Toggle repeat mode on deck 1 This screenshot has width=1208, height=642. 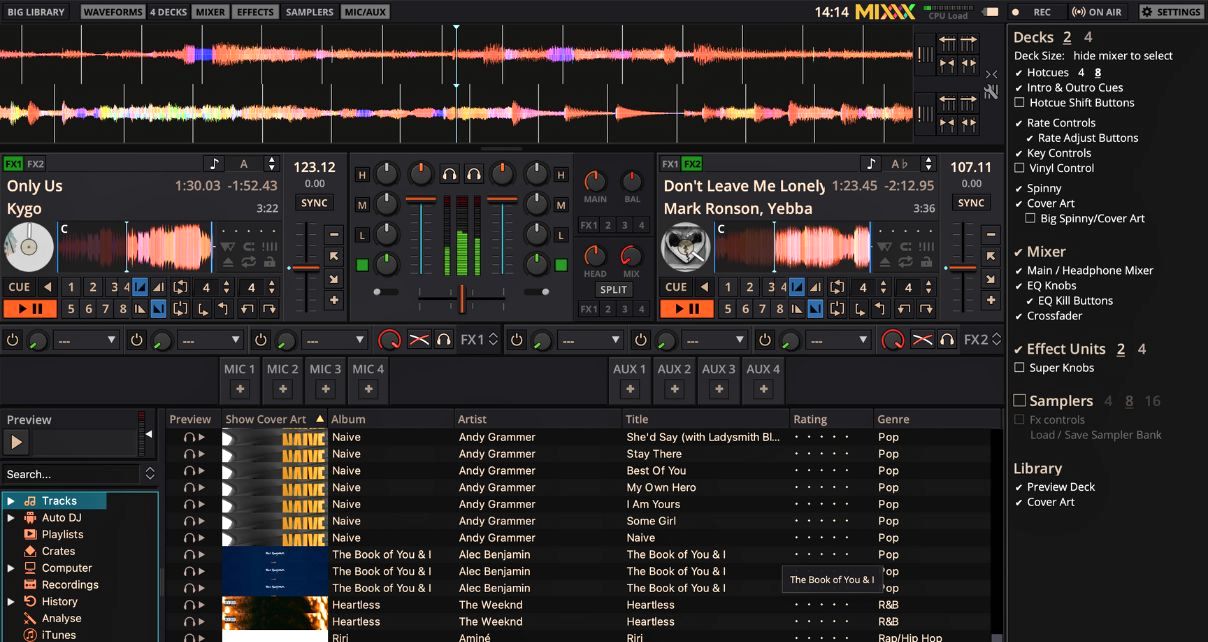click(x=248, y=261)
